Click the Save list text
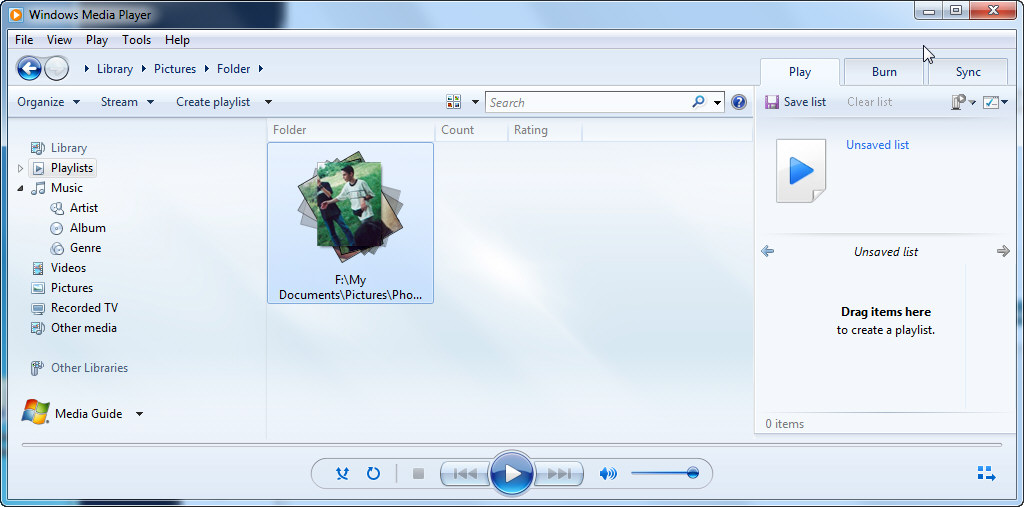Screen dimensions: 1024x507 pyautogui.click(x=805, y=102)
